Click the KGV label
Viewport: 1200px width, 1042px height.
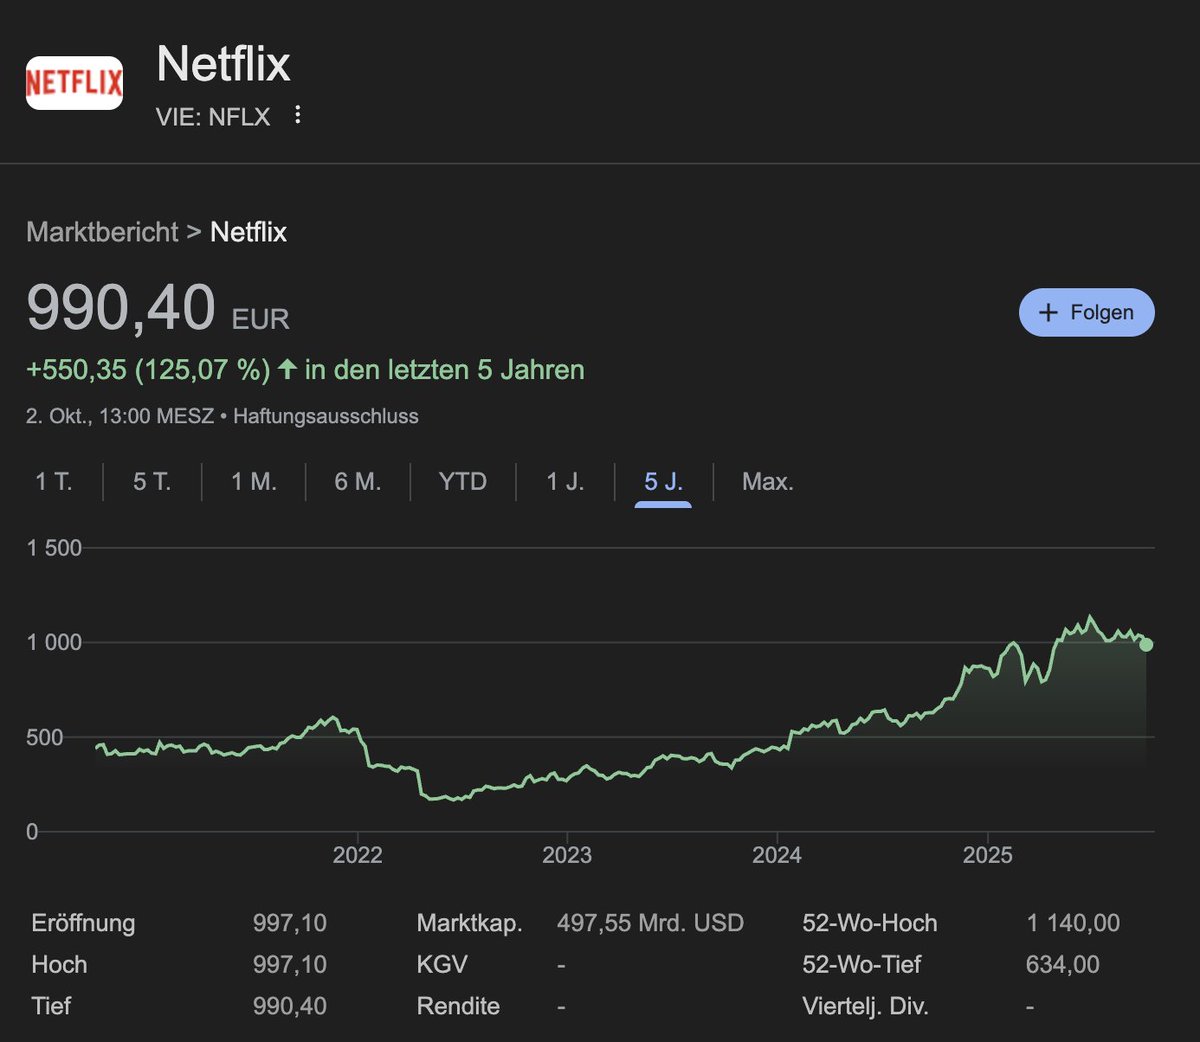coord(442,965)
